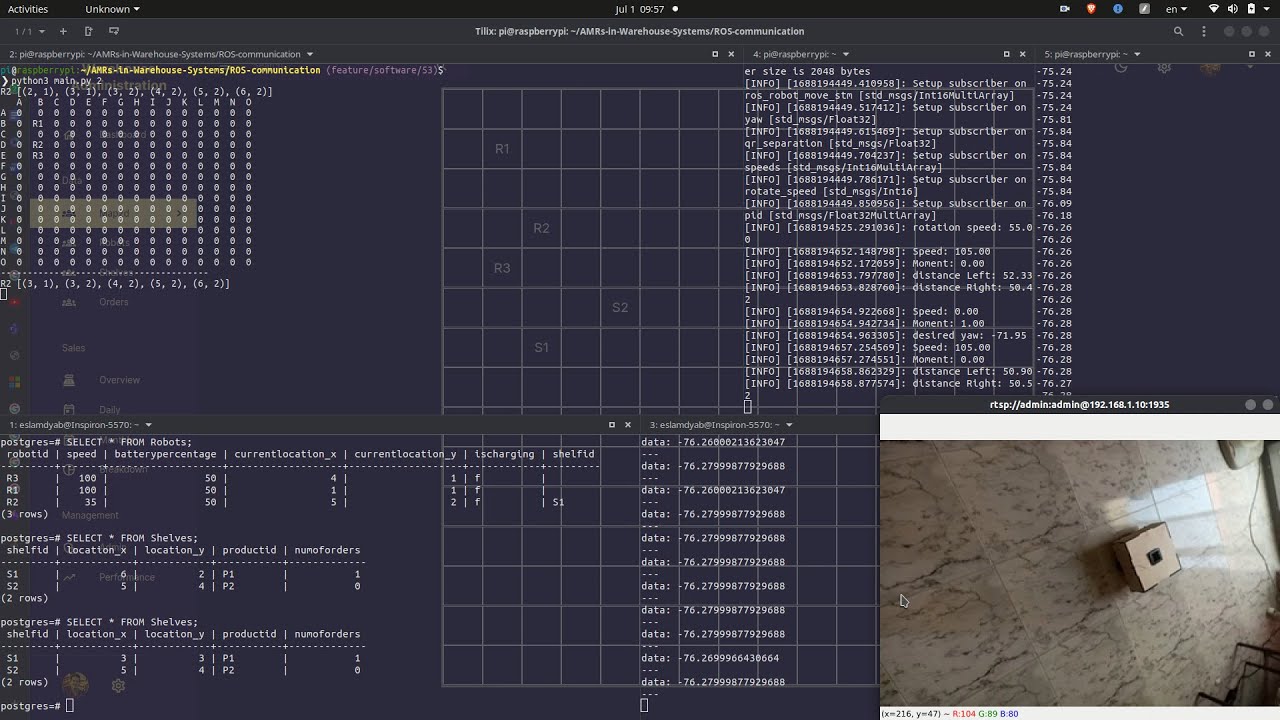Maximize terminal 1 eslamdyab pane
The width and height of the screenshot is (1280, 720).
612,425
